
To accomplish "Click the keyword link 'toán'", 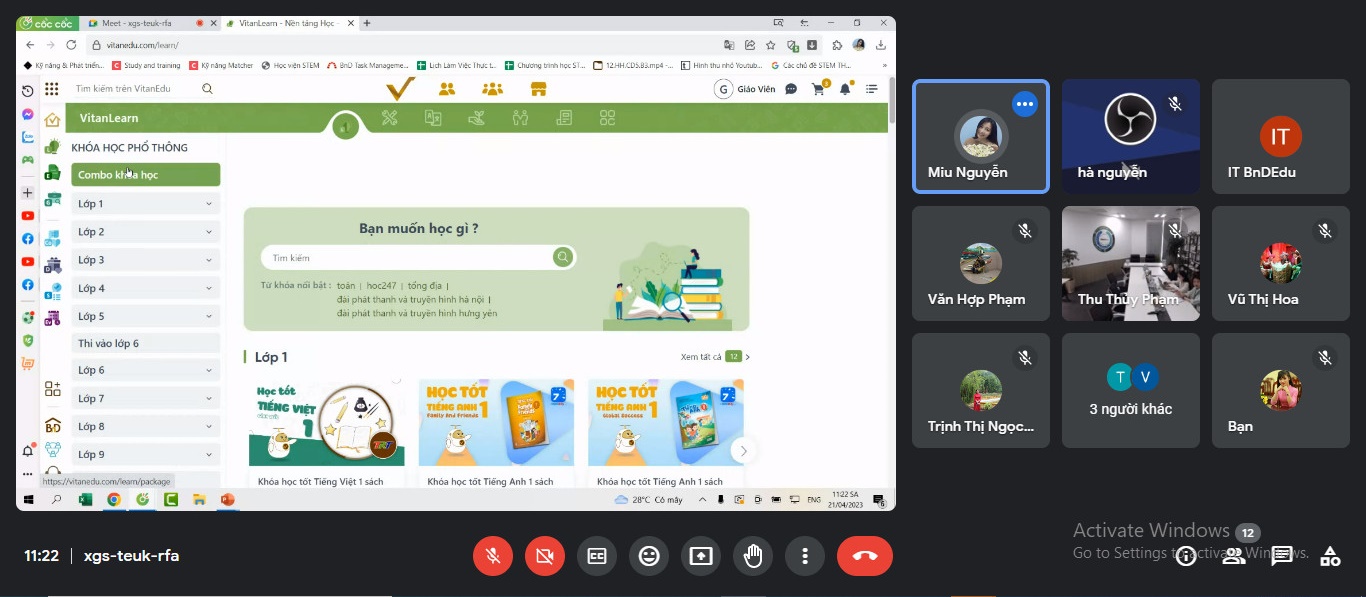I will 346,286.
